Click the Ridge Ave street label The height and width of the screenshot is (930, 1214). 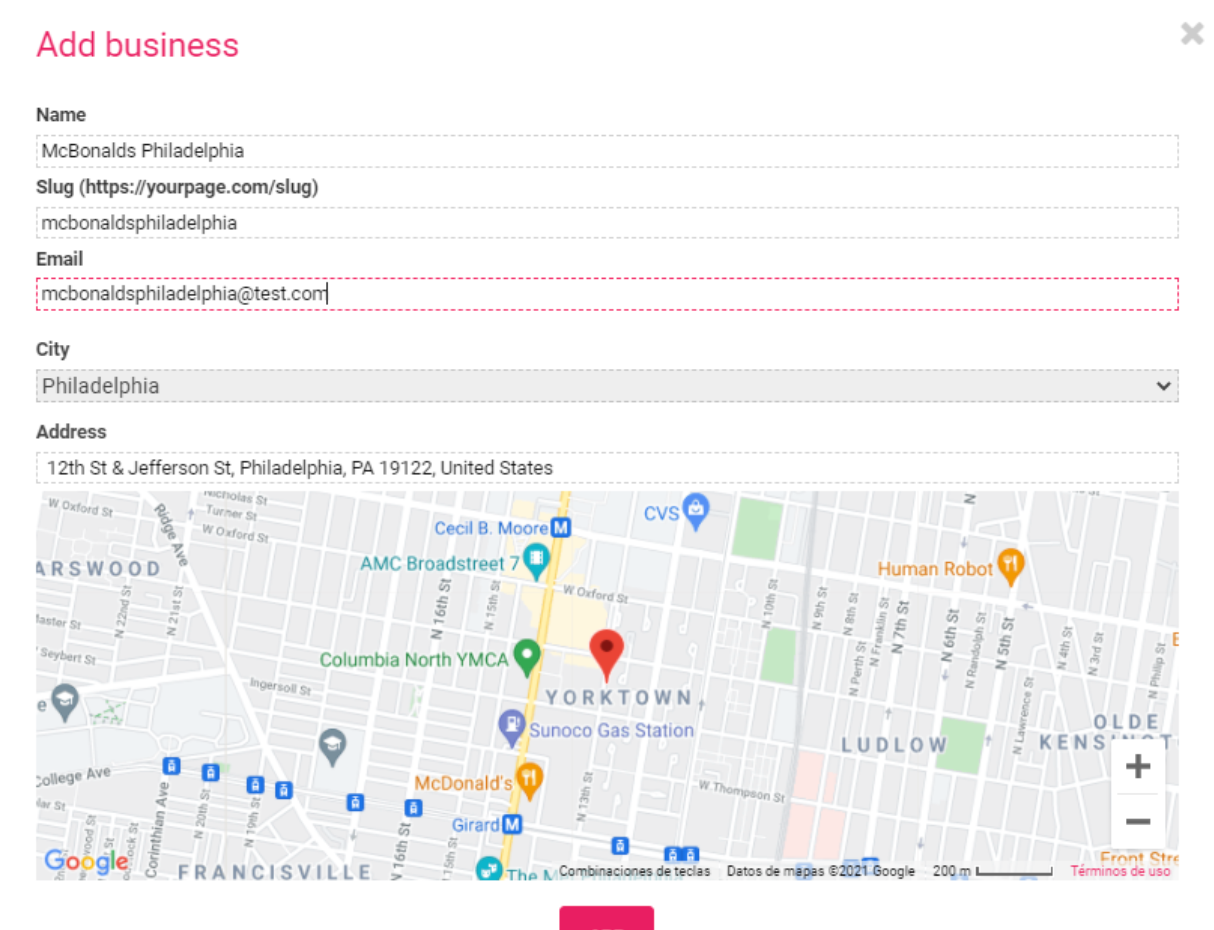[170, 535]
